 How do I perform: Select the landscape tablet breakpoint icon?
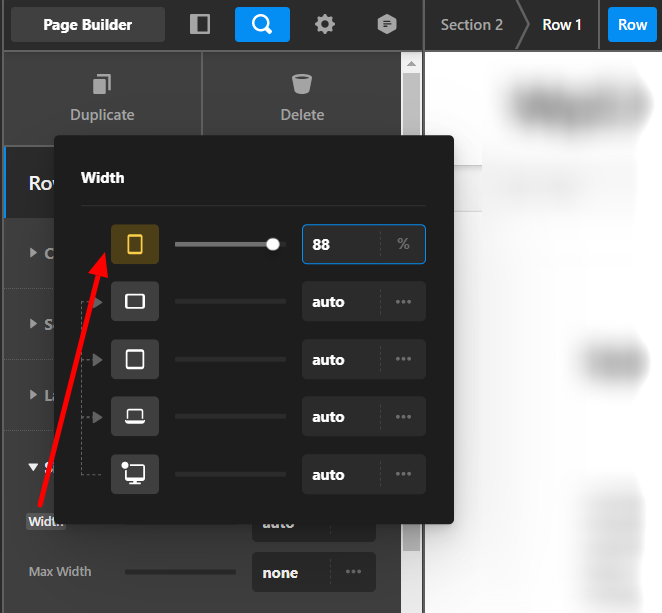135,302
